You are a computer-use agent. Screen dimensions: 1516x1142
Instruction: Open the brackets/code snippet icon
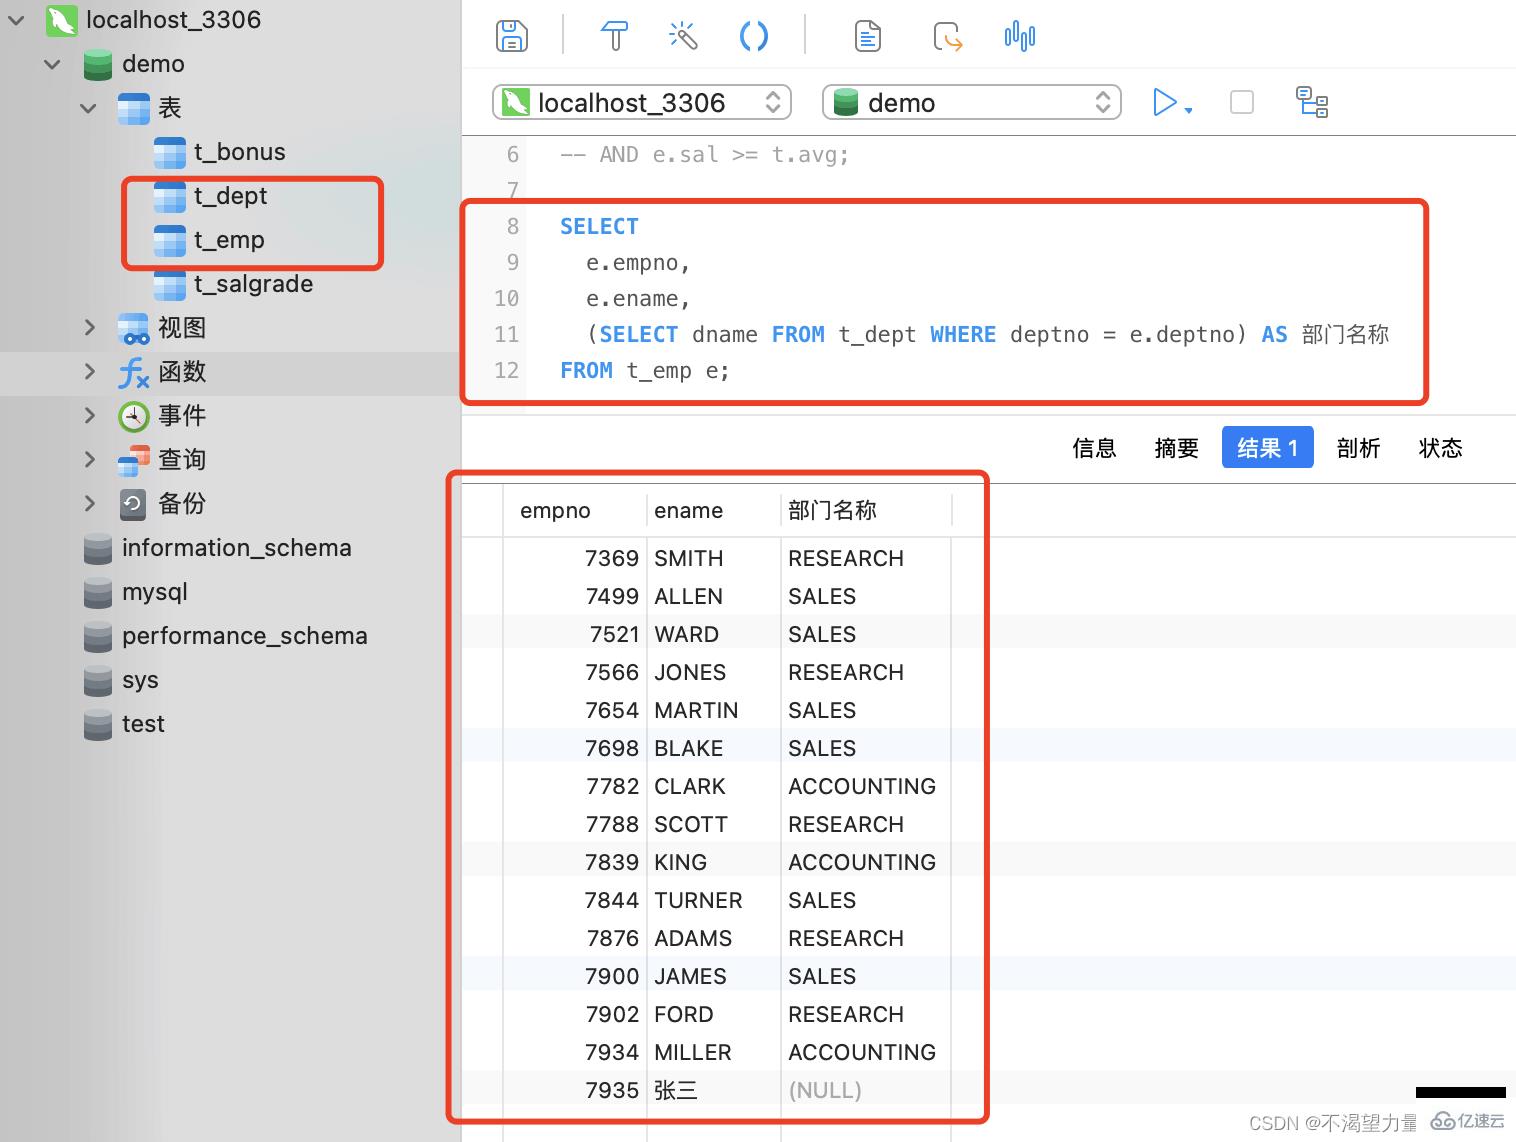[x=753, y=35]
